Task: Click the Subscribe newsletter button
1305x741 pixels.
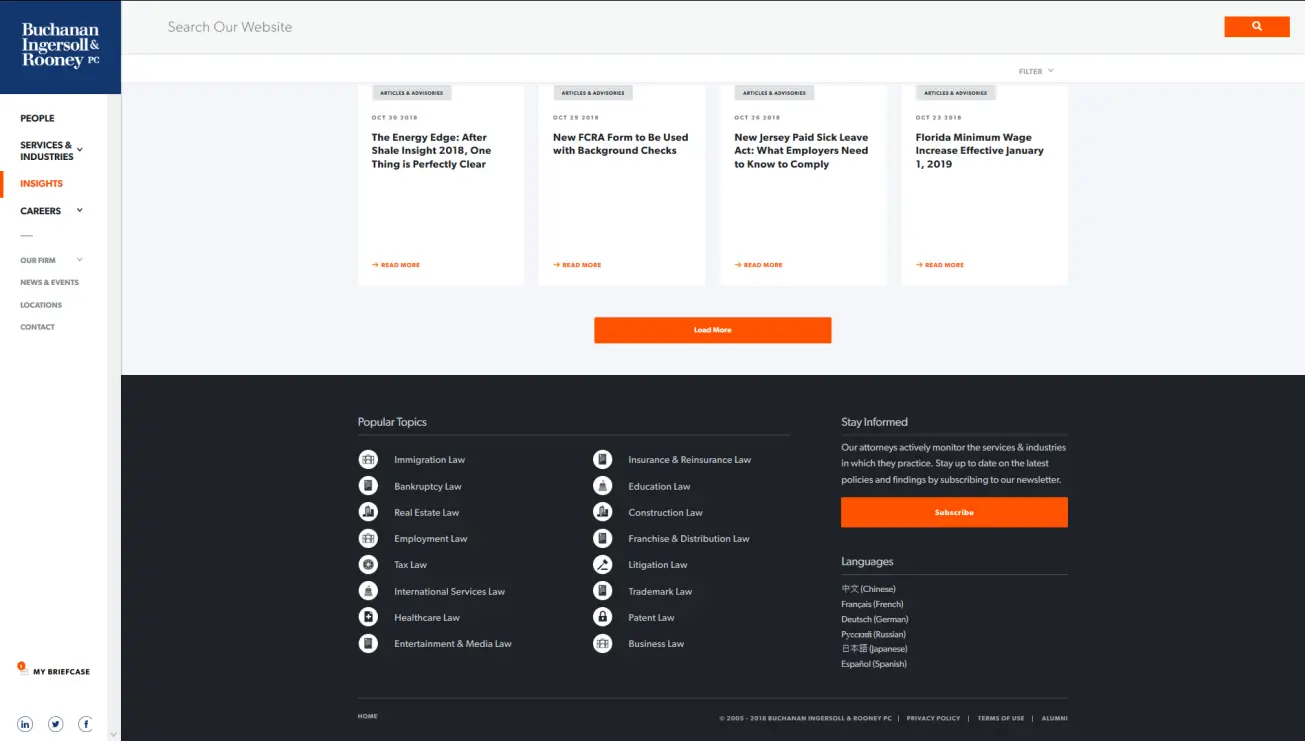Action: click(954, 512)
